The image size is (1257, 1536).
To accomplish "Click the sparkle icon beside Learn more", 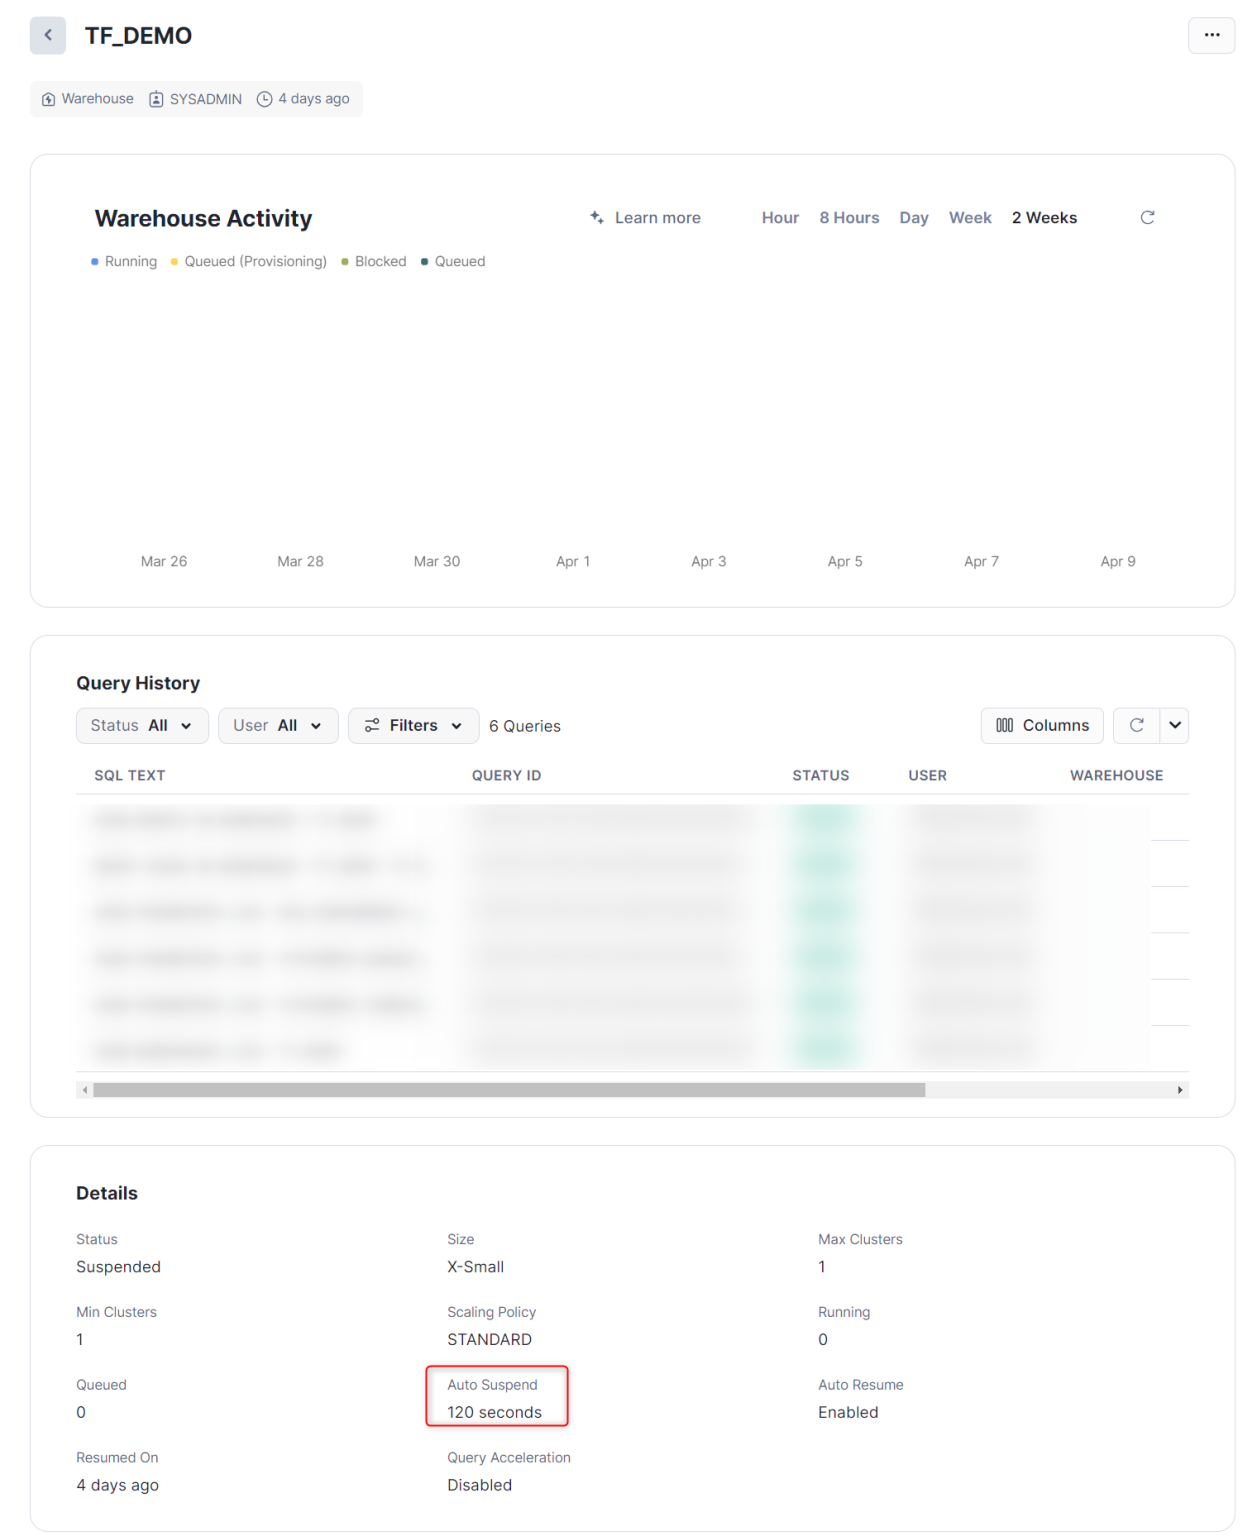I will point(595,217).
